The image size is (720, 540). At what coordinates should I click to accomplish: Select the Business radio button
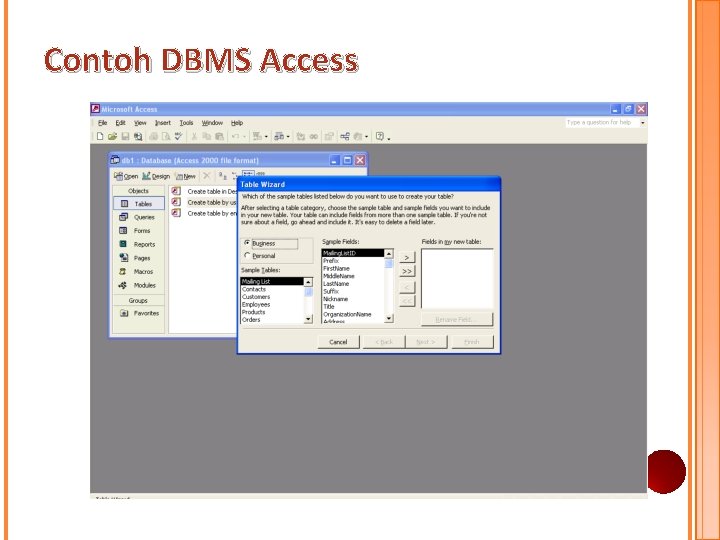pyautogui.click(x=248, y=243)
